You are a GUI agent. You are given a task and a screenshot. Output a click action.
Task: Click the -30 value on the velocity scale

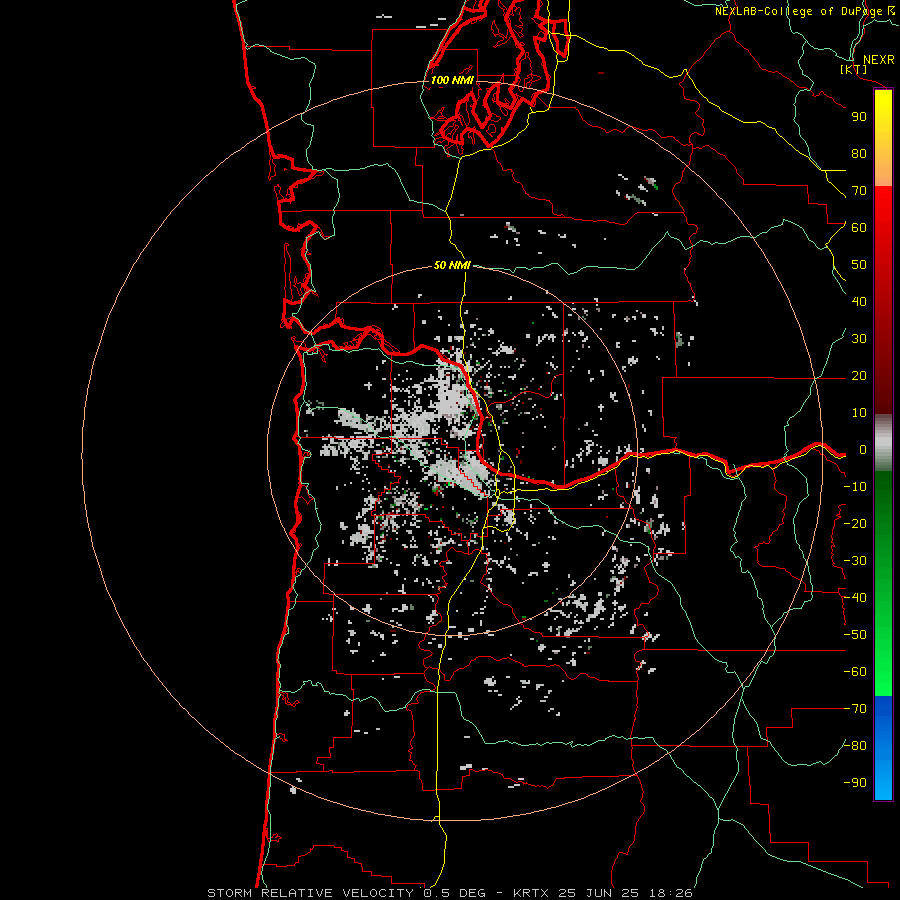(x=855, y=561)
